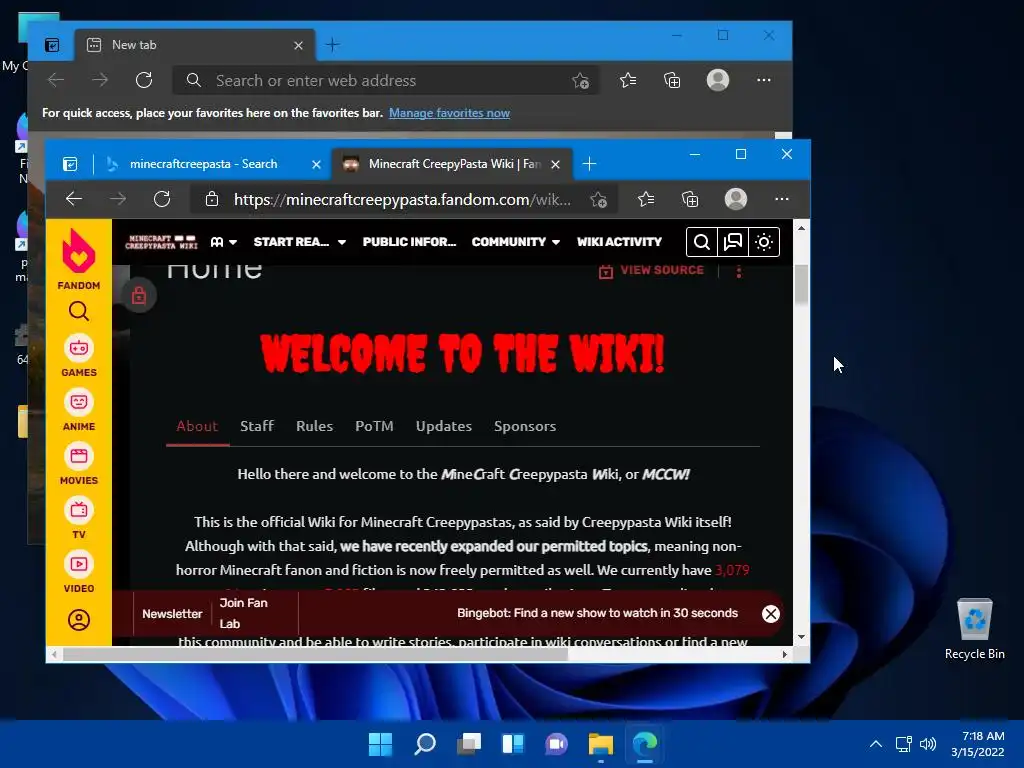Screen dimensions: 1024x768
Task: Show hidden system tray icons chevron
Action: click(876, 744)
